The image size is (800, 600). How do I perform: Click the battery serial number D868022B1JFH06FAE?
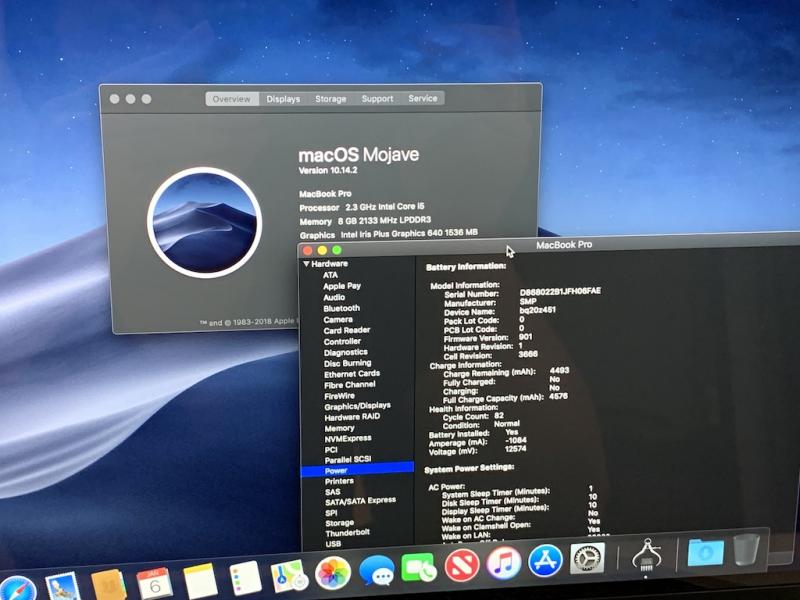pyautogui.click(x=560, y=291)
